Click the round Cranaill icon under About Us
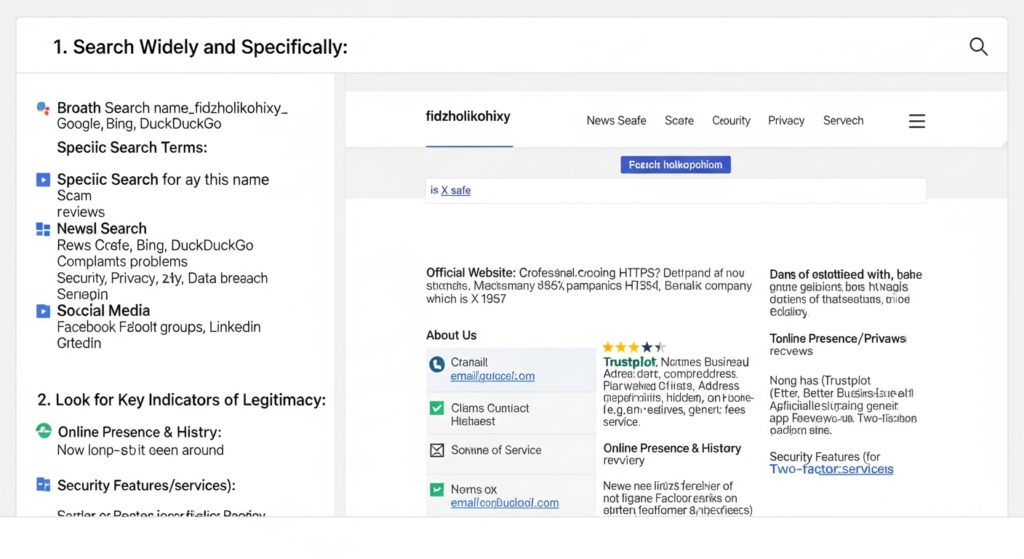The width and height of the screenshot is (1024, 559). point(436,365)
